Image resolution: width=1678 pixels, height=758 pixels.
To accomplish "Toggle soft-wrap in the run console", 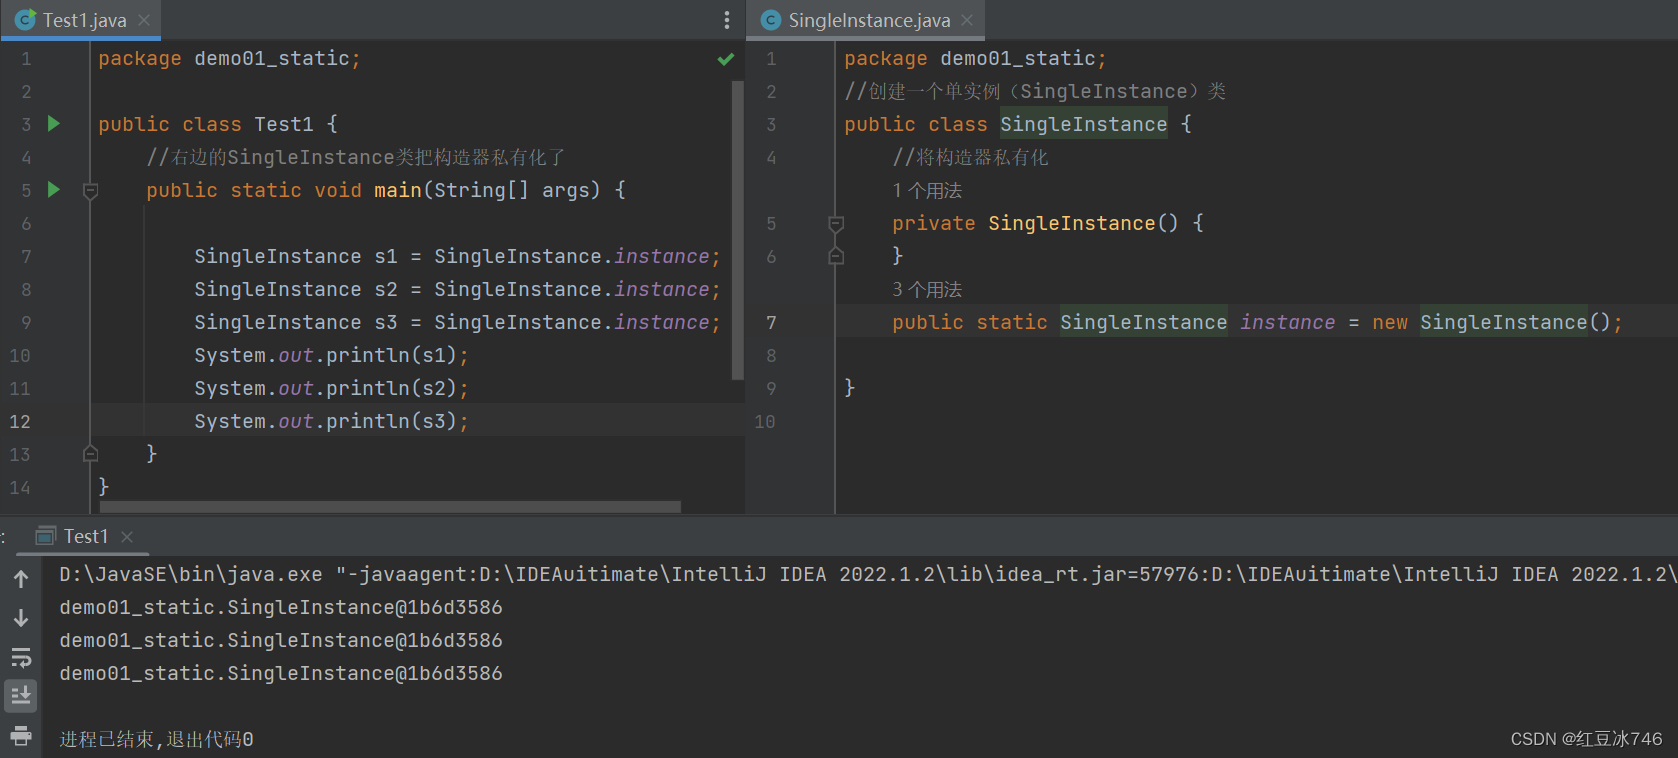I will point(21,657).
